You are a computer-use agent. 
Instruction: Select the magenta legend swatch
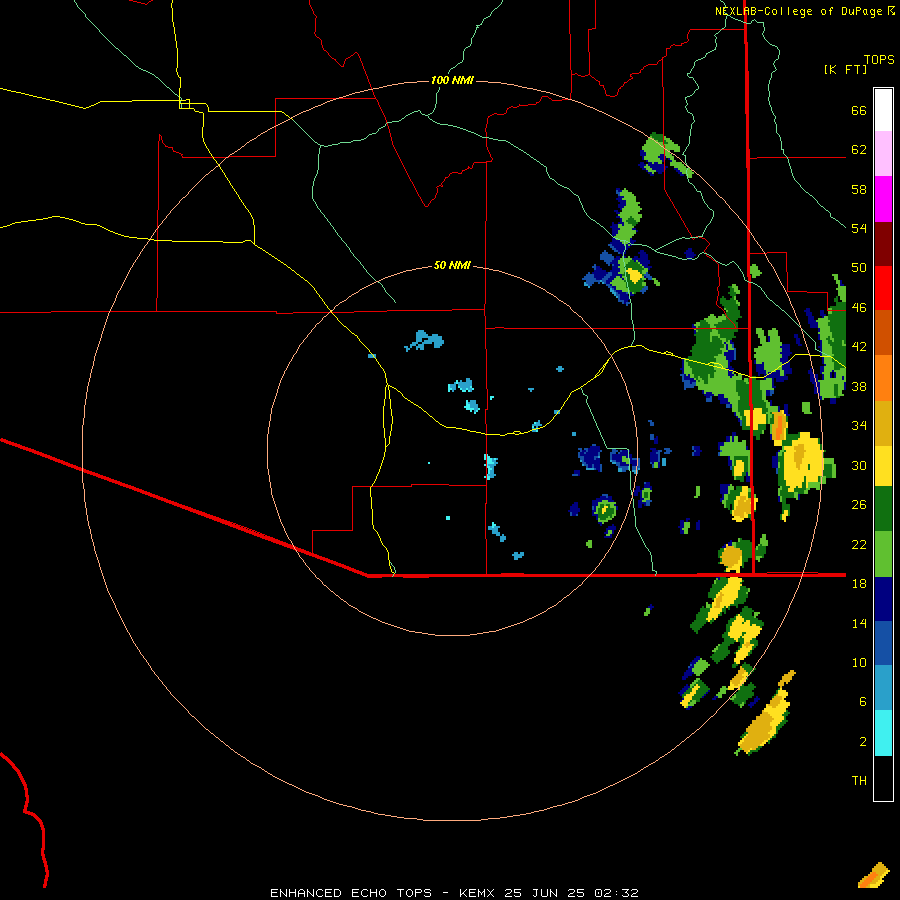883,199
